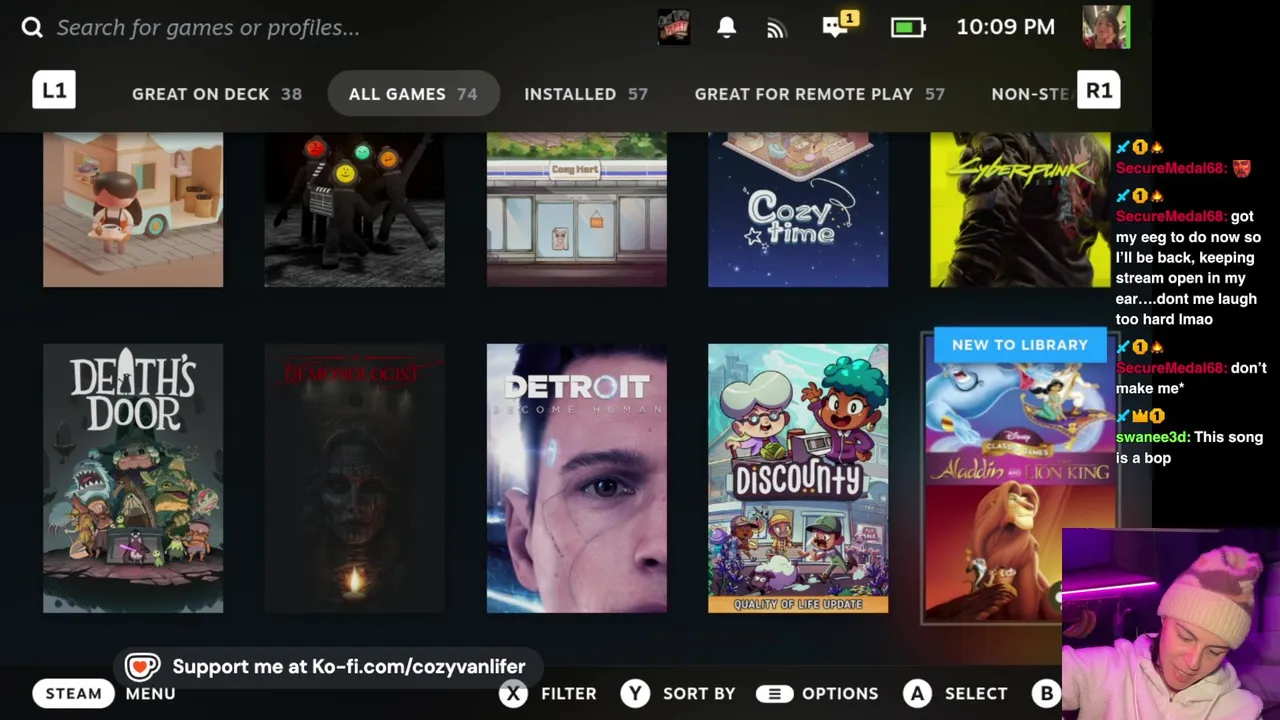Open Detroit Become Human cover
This screenshot has height=720, width=1280.
pyautogui.click(x=576, y=478)
